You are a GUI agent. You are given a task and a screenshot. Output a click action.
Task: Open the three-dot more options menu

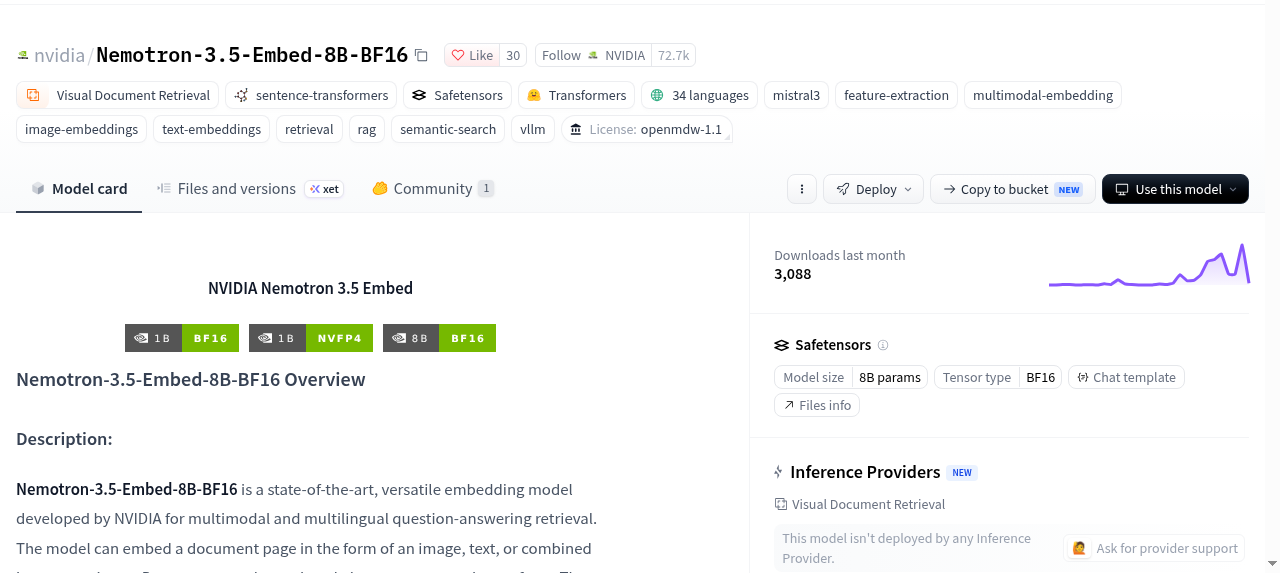tap(801, 189)
